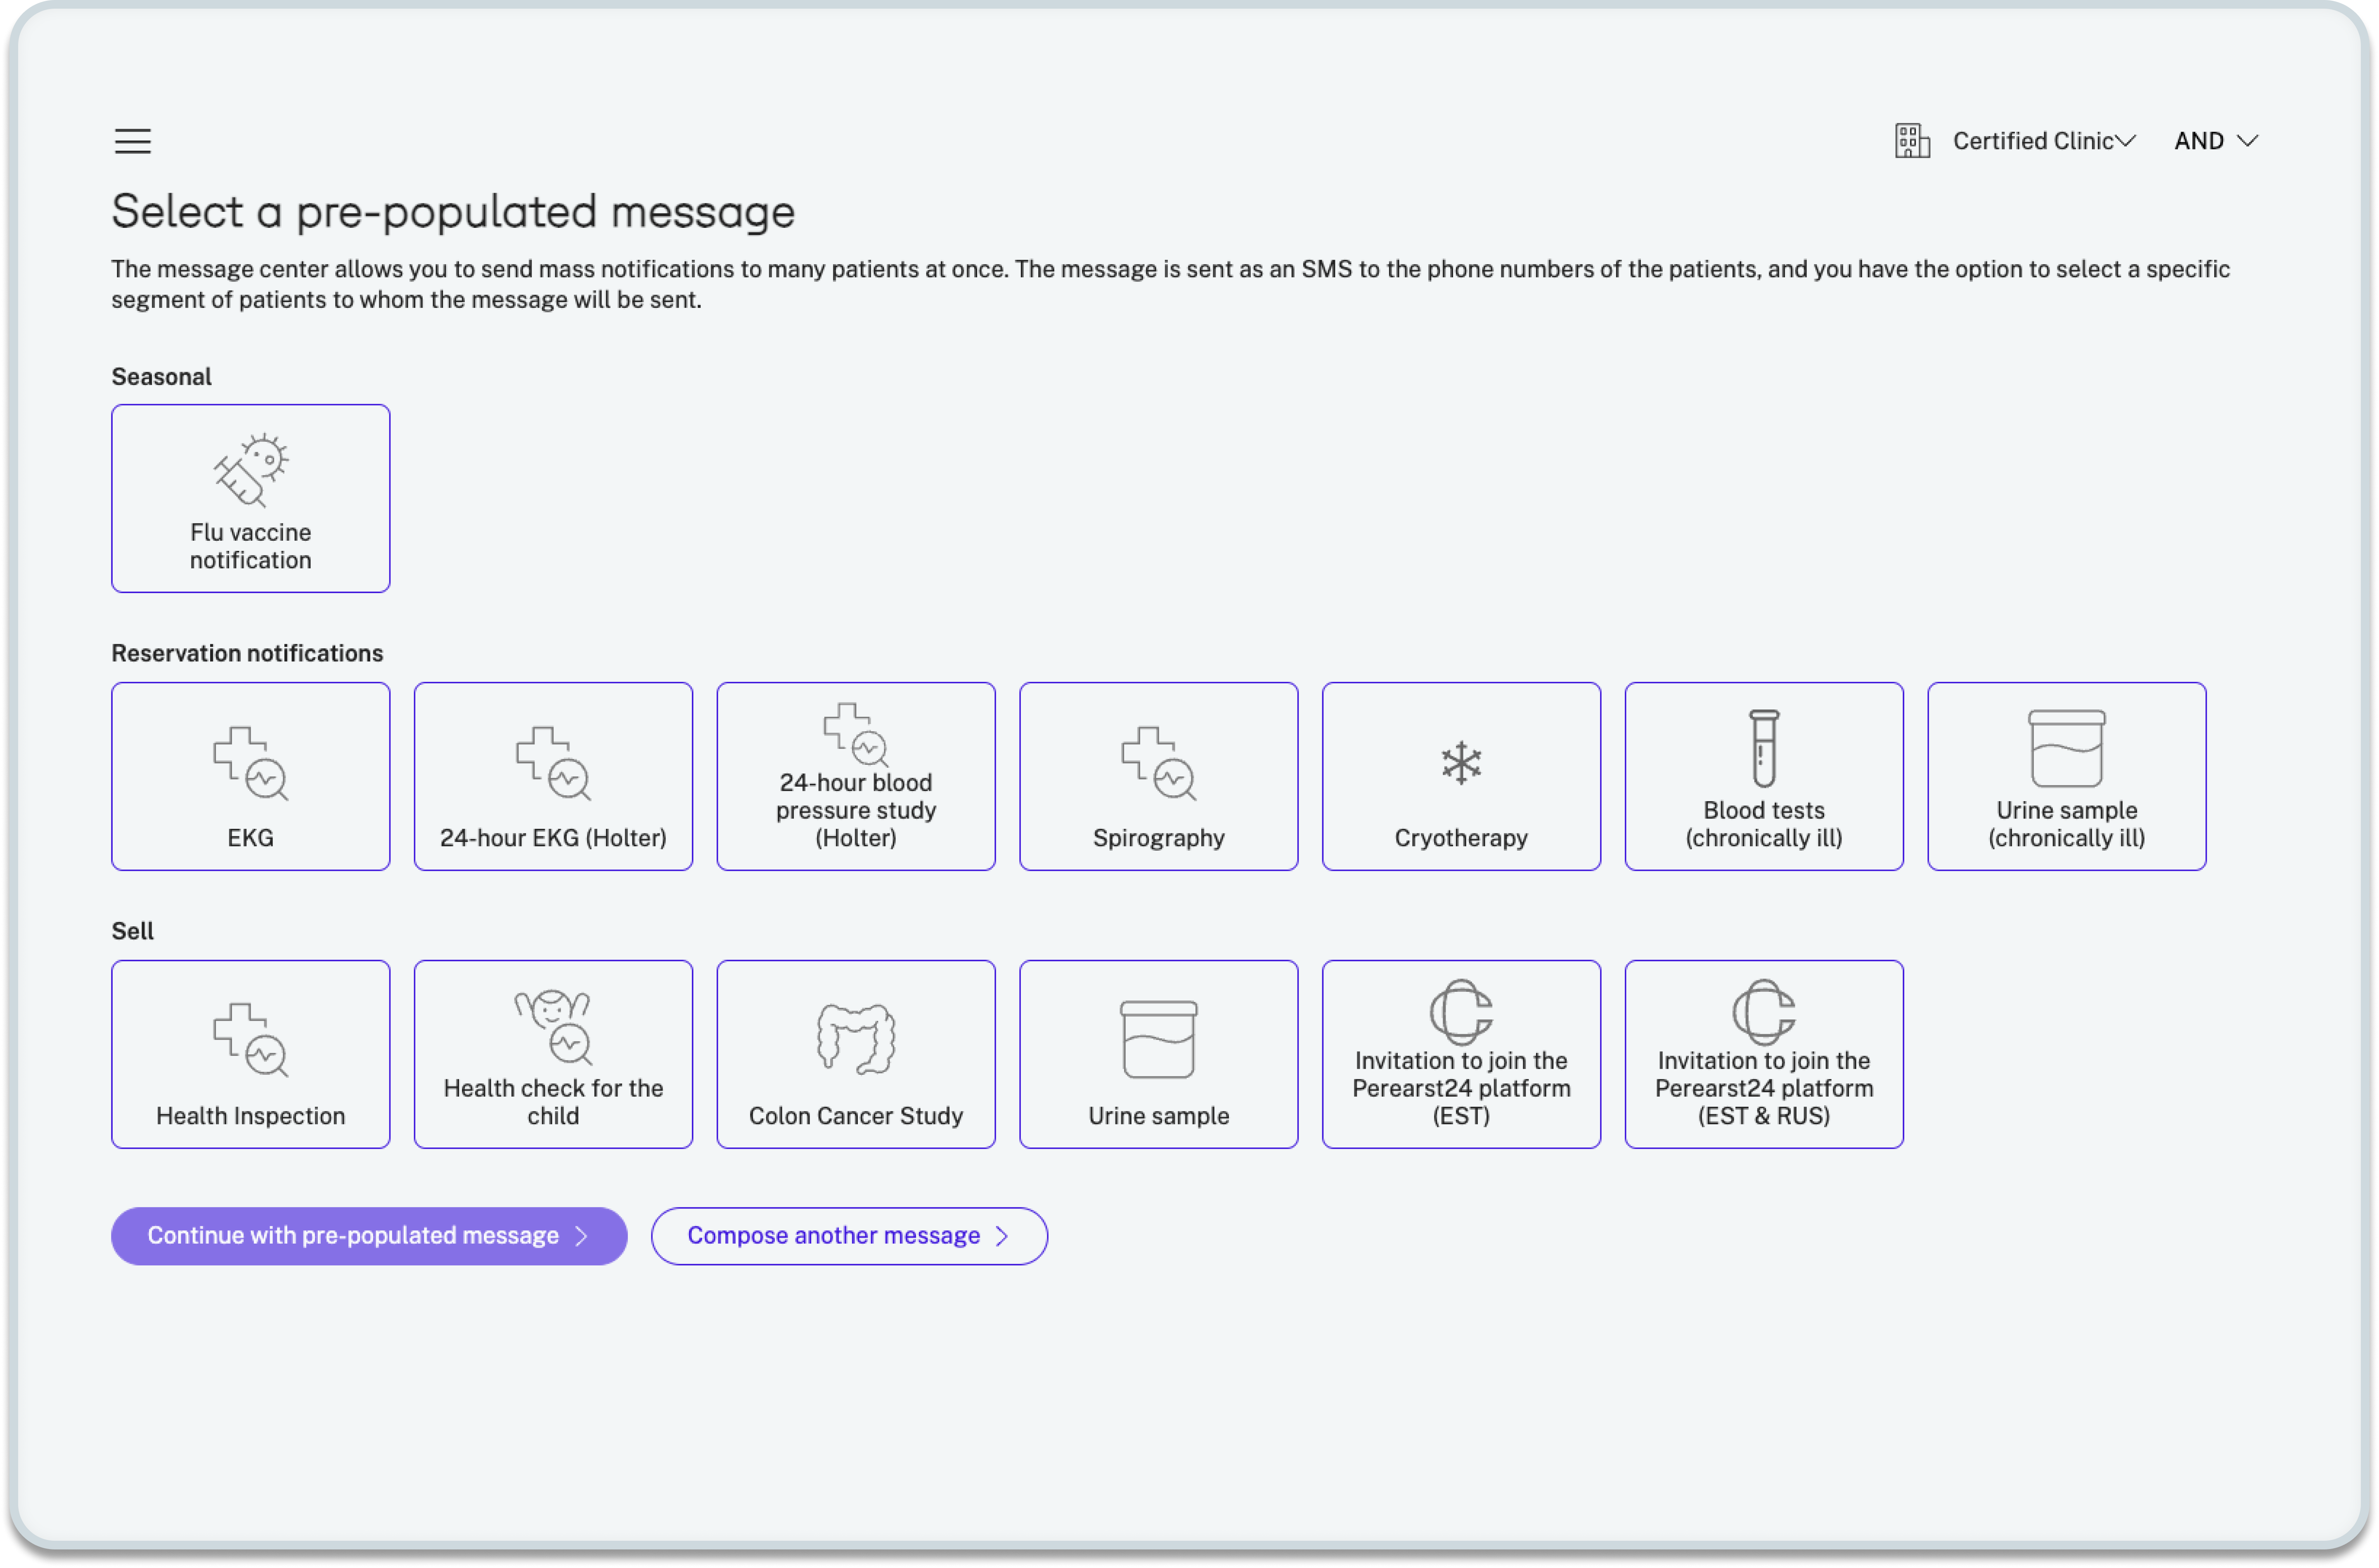Screen dimensions: 2379x1568
Task: Select the 24-hour EKG (Holter) label
Action: 553,838
